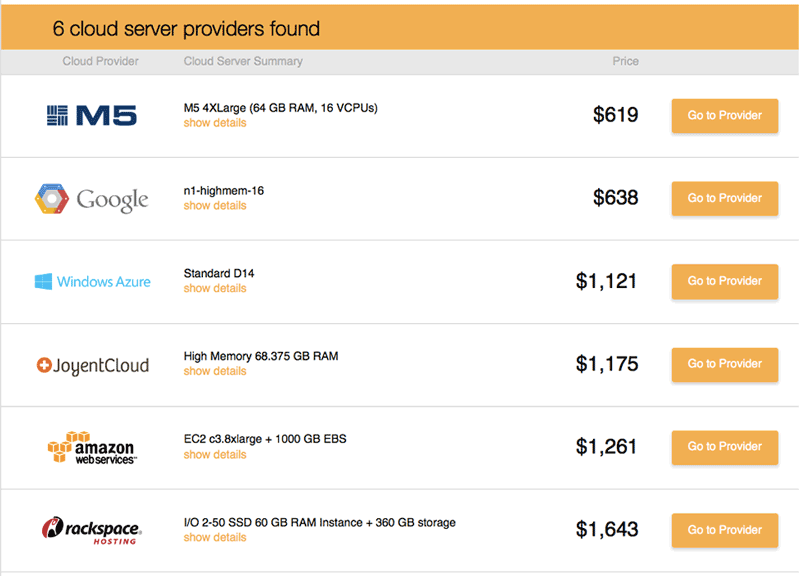Select the text 'M5 4XLarge (64 GB RAM, 16 VCPUs)'
Image resolution: width=800 pixels, height=576 pixels.
click(x=281, y=108)
